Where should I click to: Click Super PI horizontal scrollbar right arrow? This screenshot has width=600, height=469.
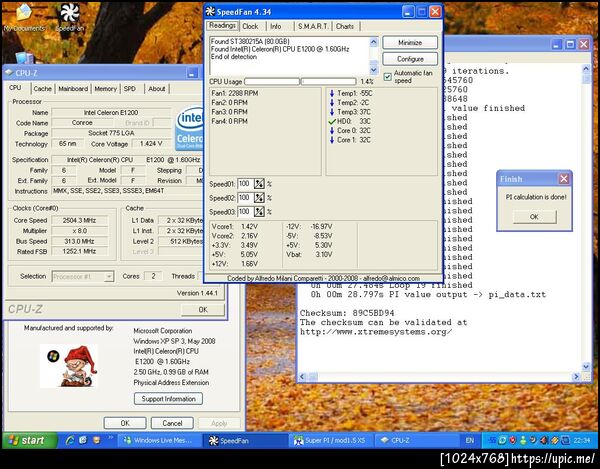(x=576, y=376)
